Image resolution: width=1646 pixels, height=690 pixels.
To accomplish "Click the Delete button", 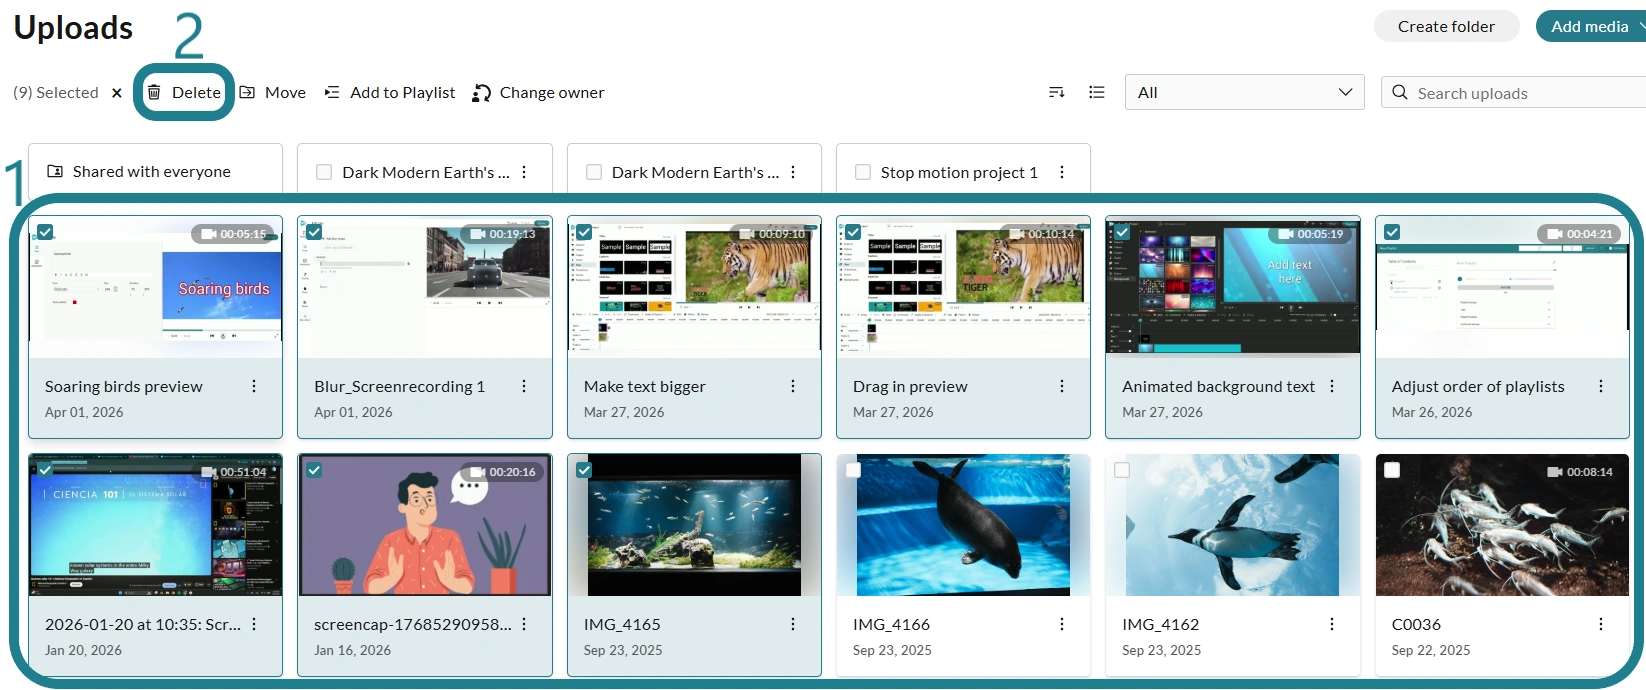I will (x=184, y=92).
